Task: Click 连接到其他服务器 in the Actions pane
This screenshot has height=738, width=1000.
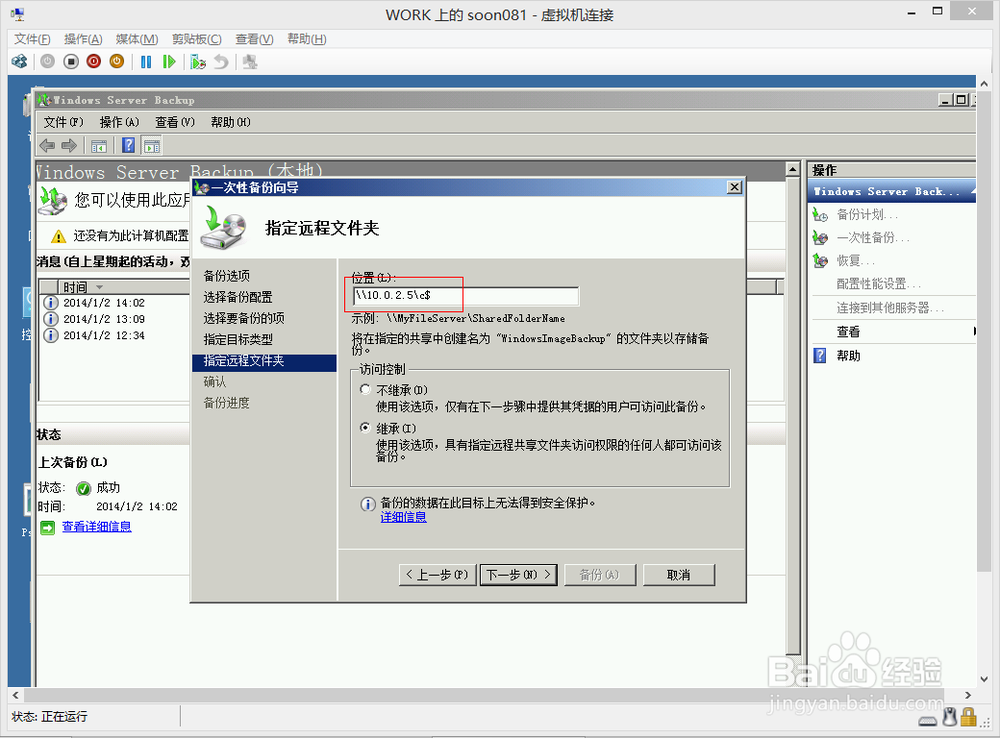Action: (890, 307)
